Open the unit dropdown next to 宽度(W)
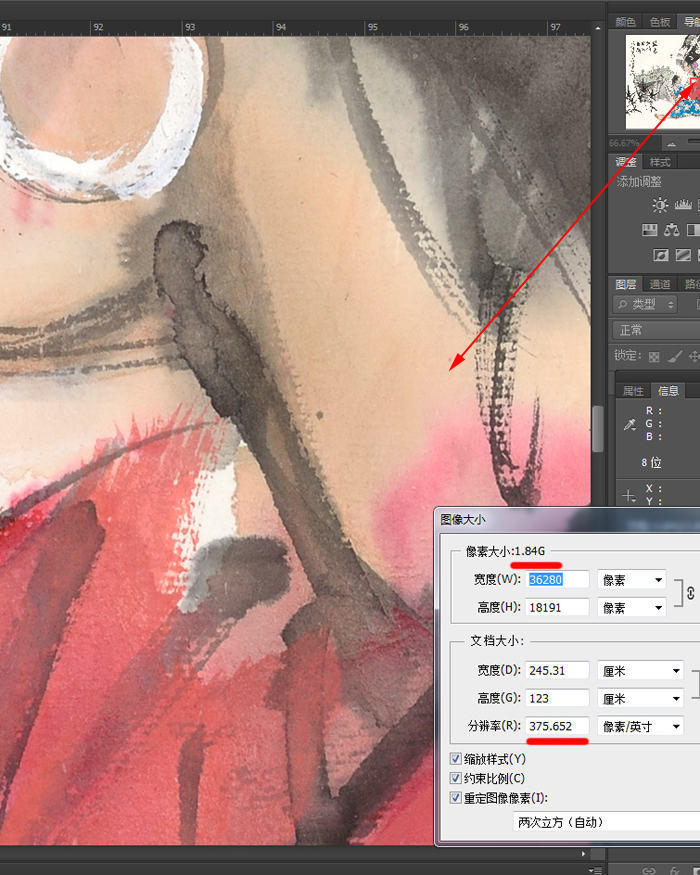The width and height of the screenshot is (700, 875). tap(632, 580)
